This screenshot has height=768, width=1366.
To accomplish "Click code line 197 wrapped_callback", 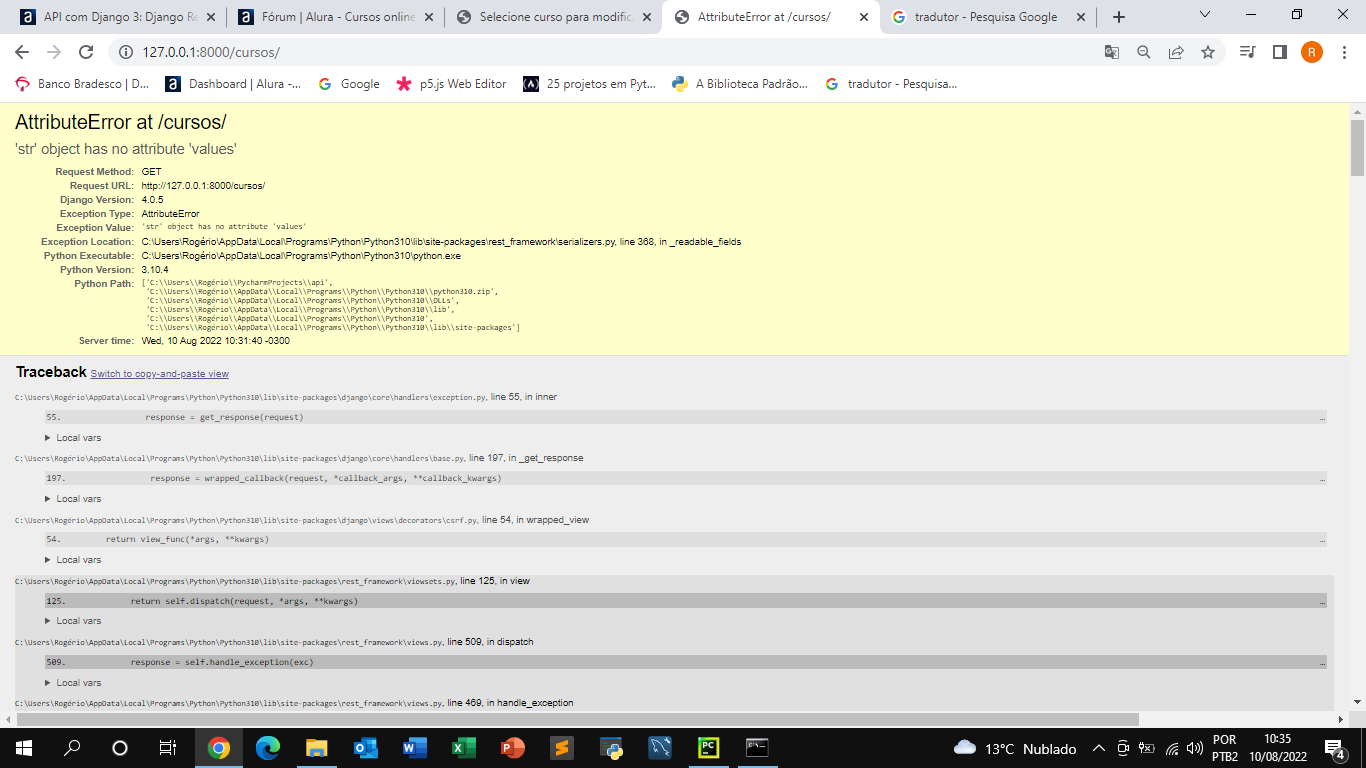I will click(686, 478).
